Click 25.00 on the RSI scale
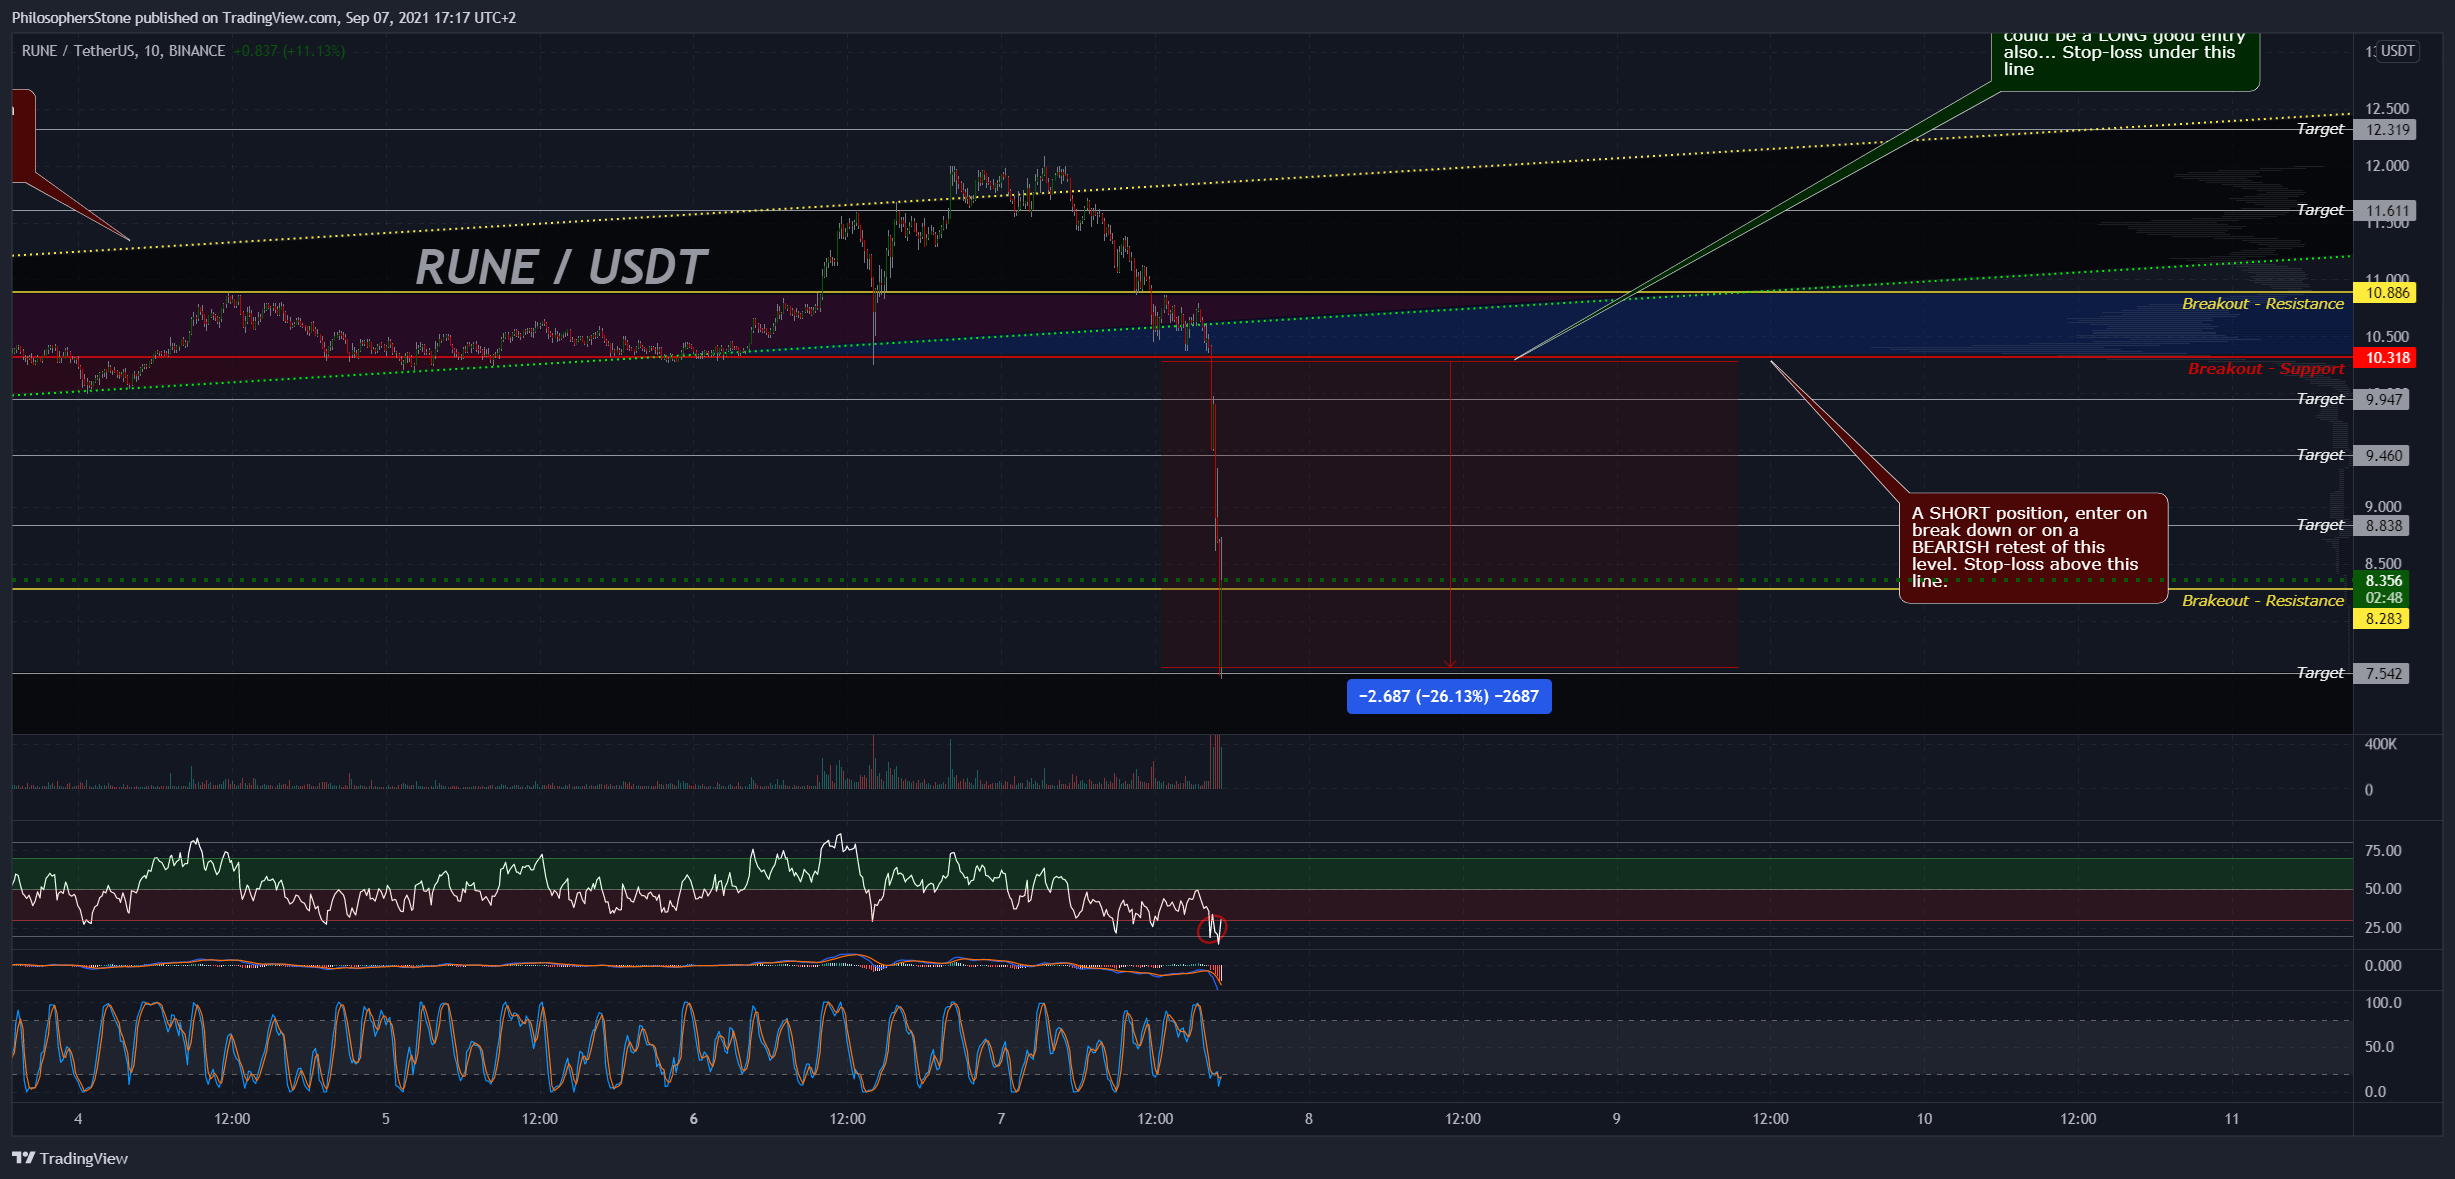Screen dimensions: 2455x1179 click(x=2383, y=928)
